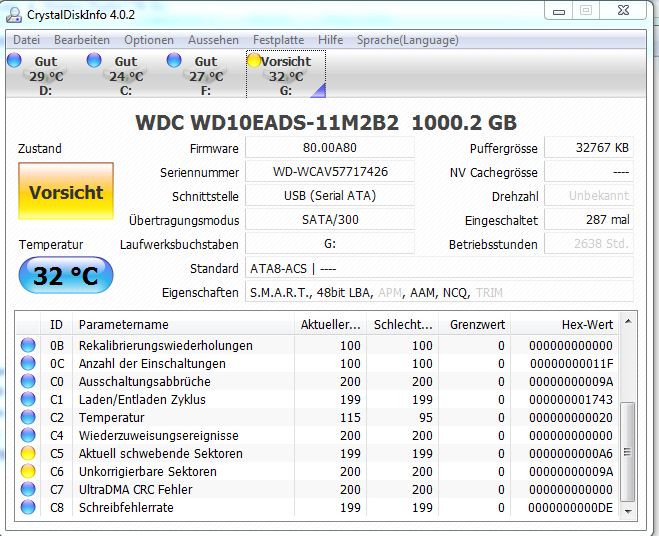Open the Bearbeiten menu
Image resolution: width=659 pixels, height=536 pixels.
(x=82, y=40)
